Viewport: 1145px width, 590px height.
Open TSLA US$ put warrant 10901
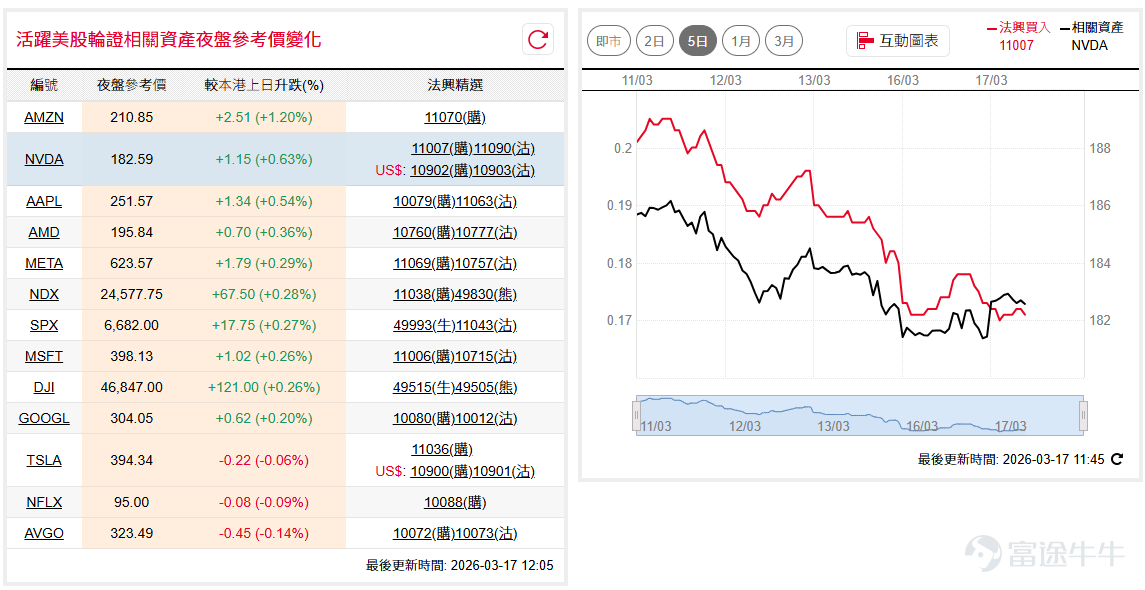505,472
